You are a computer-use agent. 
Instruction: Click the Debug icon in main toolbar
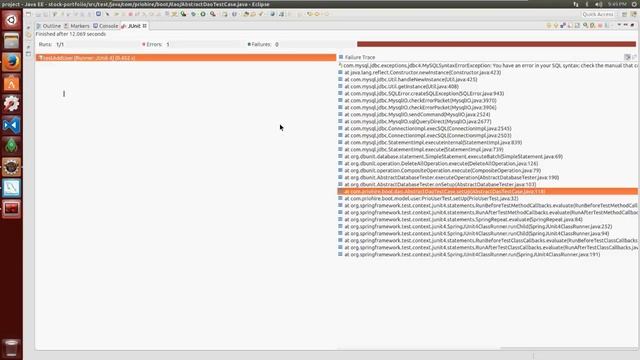point(193,14)
